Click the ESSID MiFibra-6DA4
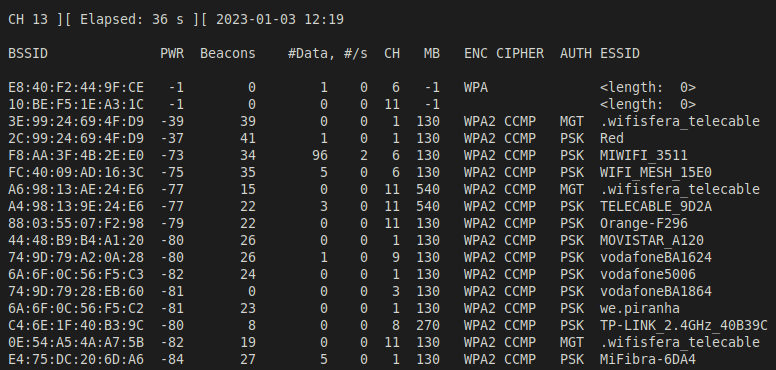The height and width of the screenshot is (370, 776). (x=648, y=359)
